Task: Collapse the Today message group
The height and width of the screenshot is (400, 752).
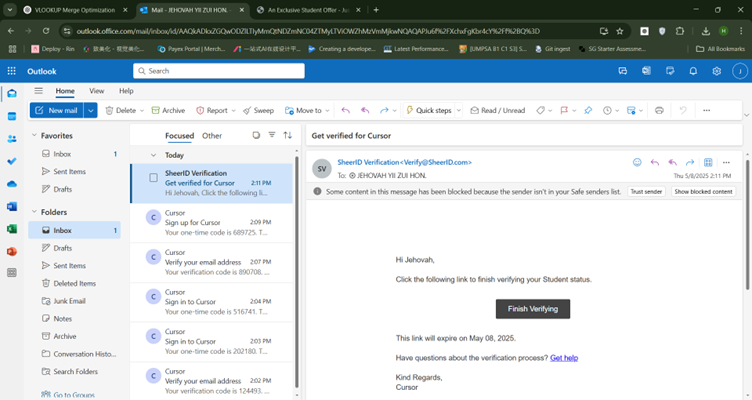Action: (153, 155)
